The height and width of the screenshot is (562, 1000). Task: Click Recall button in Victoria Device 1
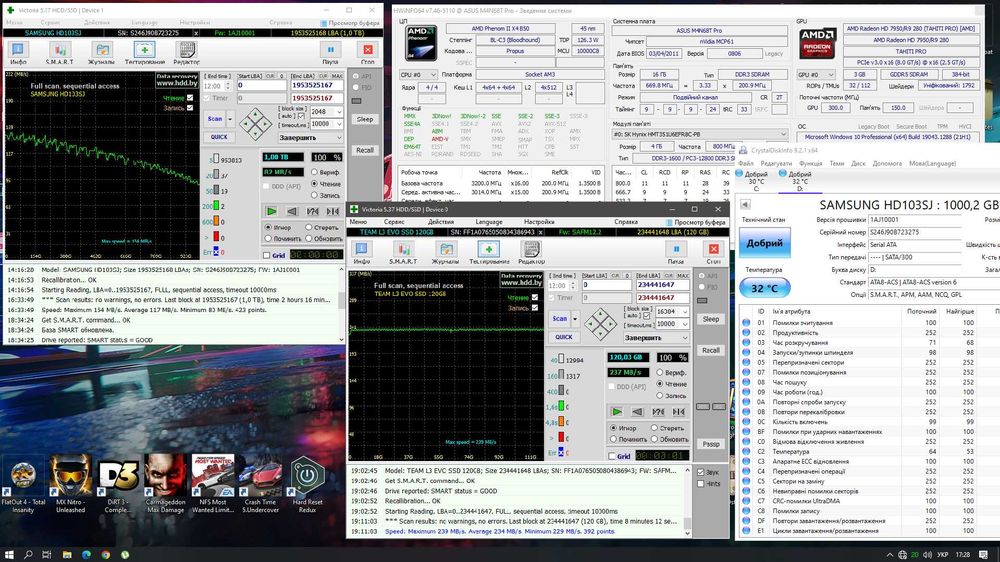coord(365,151)
